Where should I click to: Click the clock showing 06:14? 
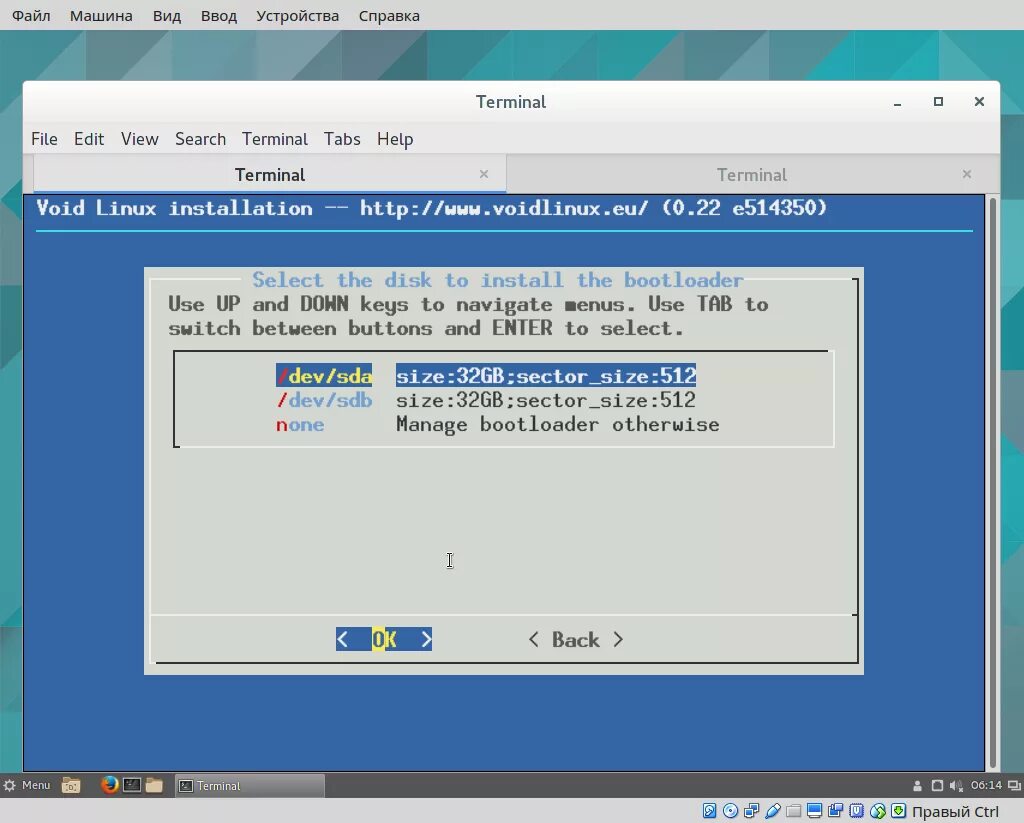click(985, 785)
